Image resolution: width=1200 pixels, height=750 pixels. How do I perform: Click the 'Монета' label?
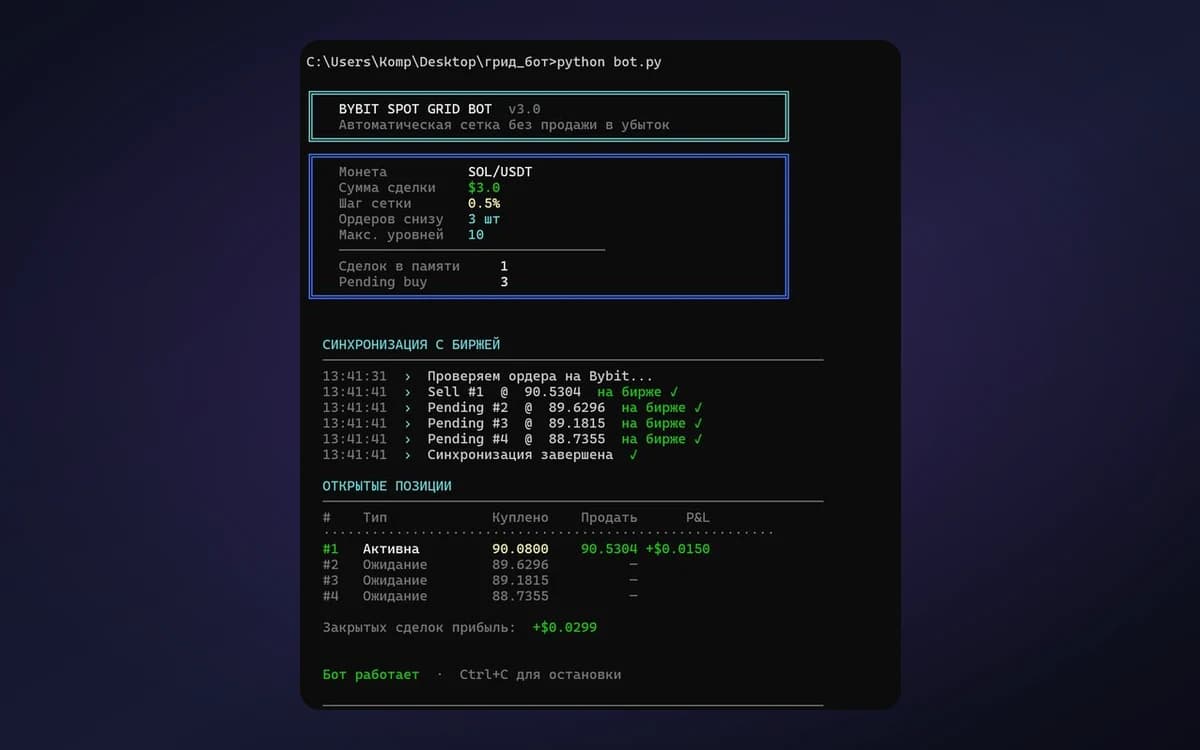tap(363, 172)
